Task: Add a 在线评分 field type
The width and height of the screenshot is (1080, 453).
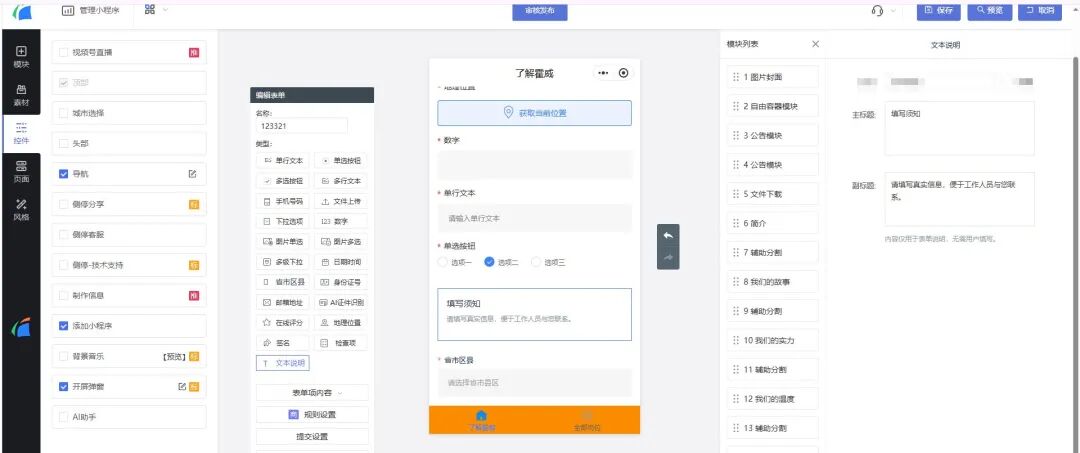Action: tap(283, 322)
